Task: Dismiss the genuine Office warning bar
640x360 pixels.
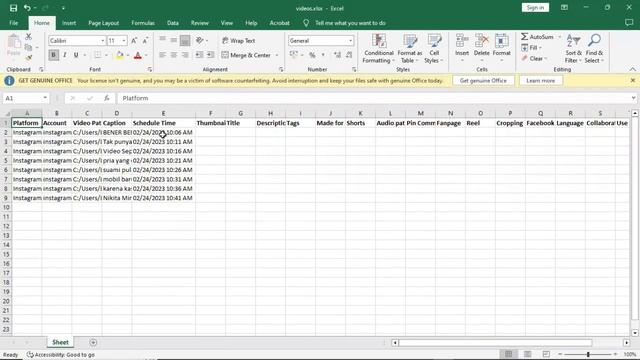Action: [633, 80]
